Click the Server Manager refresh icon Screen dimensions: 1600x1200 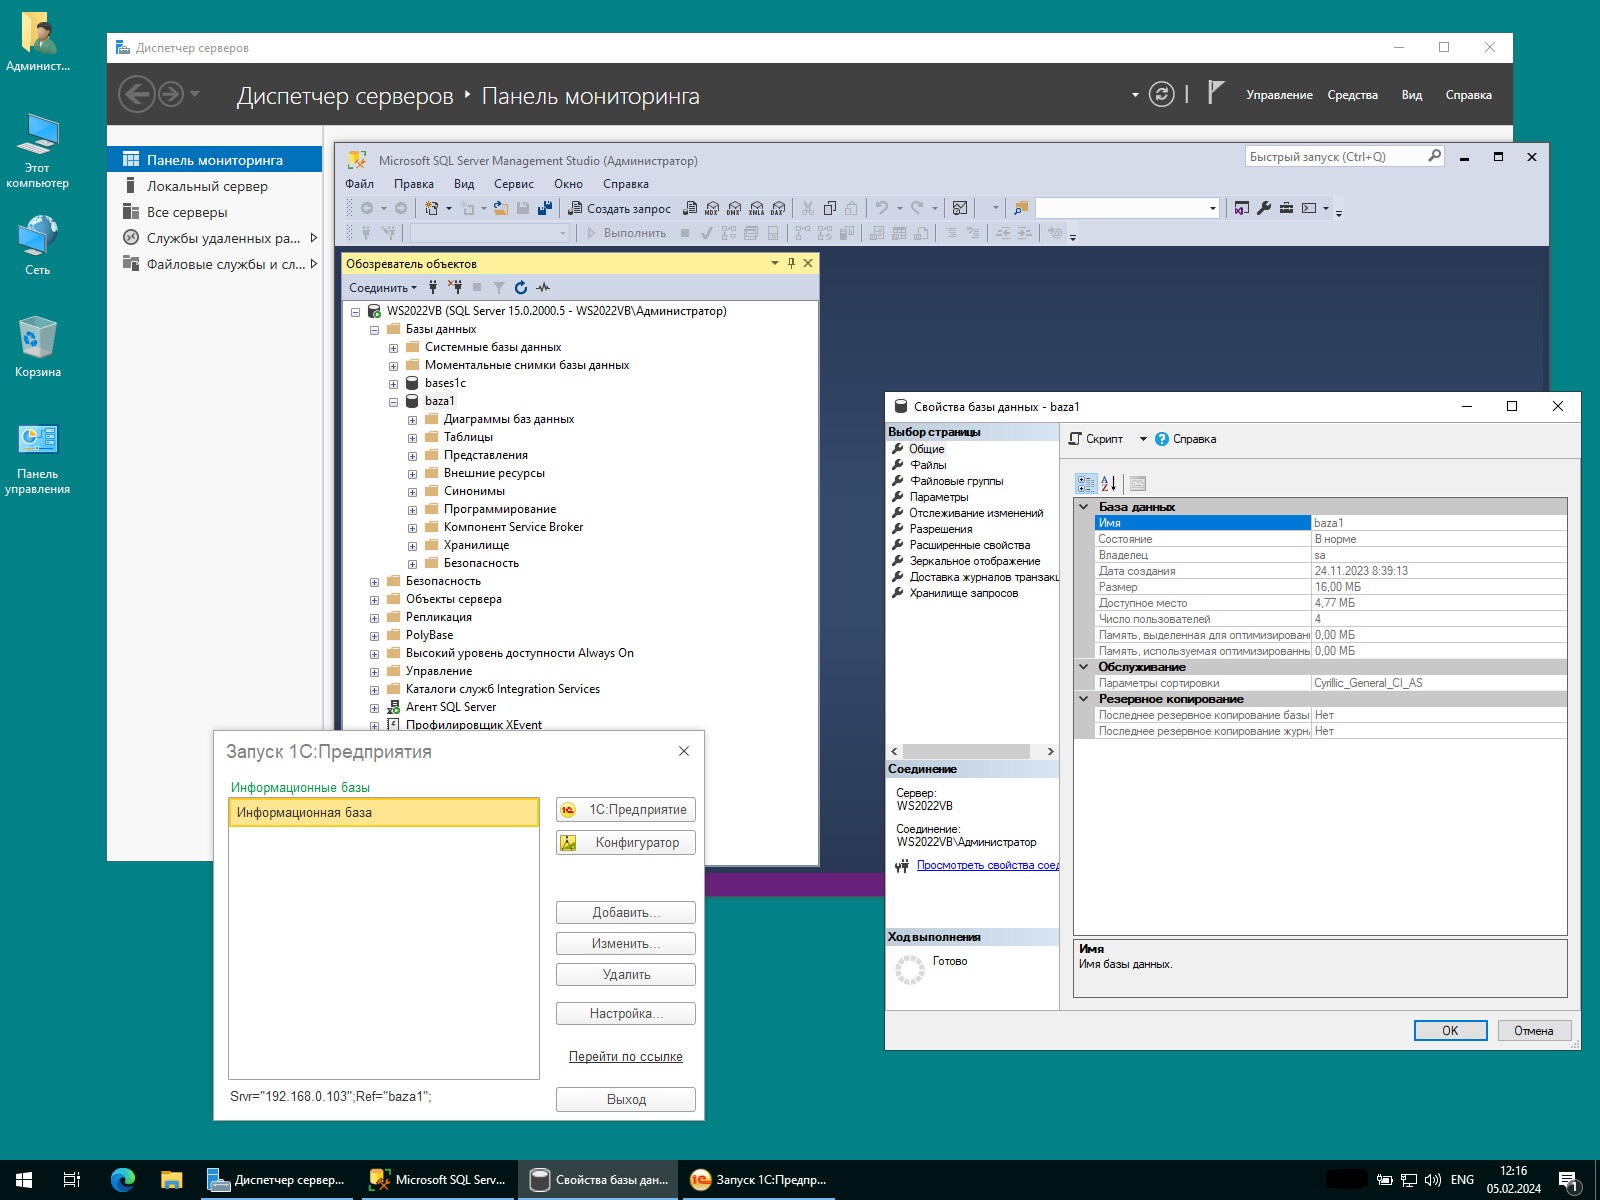pyautogui.click(x=1161, y=95)
